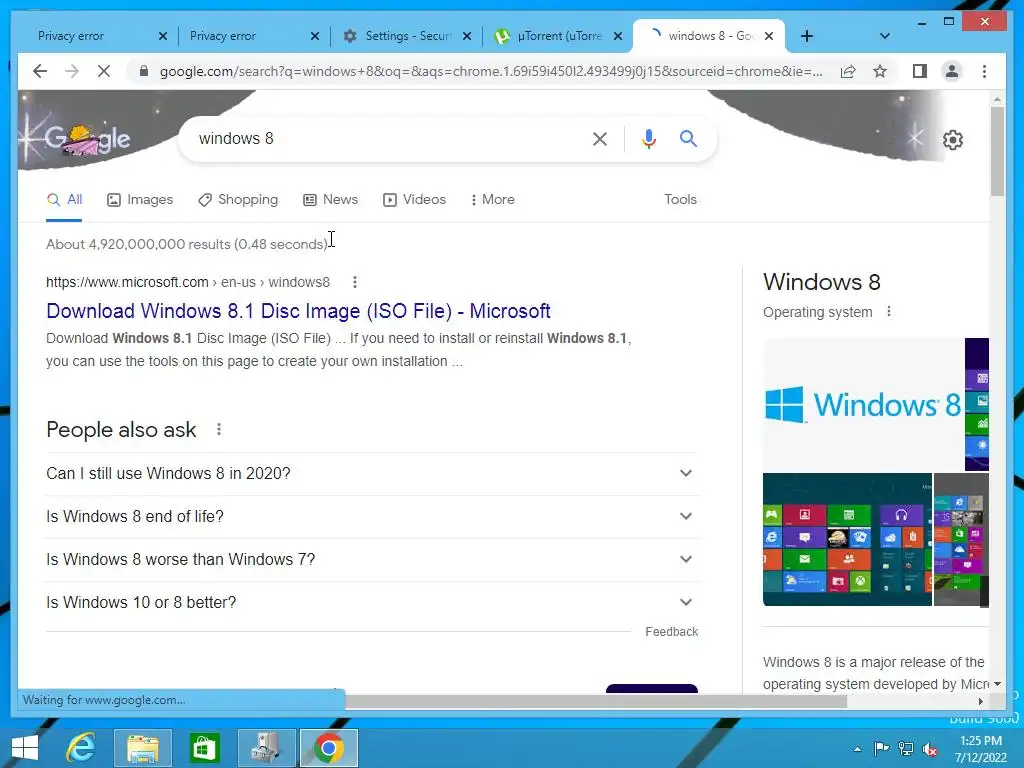Click the Google doodle logo

pos(88,140)
